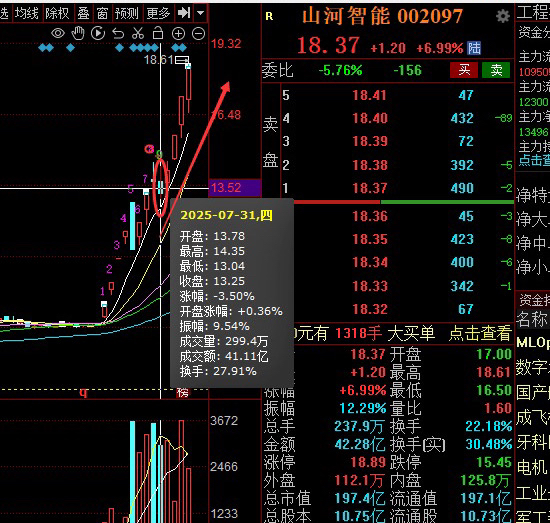This screenshot has height=523, width=550.
Task: Open the settings gear beside stock name
Action: [503, 16]
